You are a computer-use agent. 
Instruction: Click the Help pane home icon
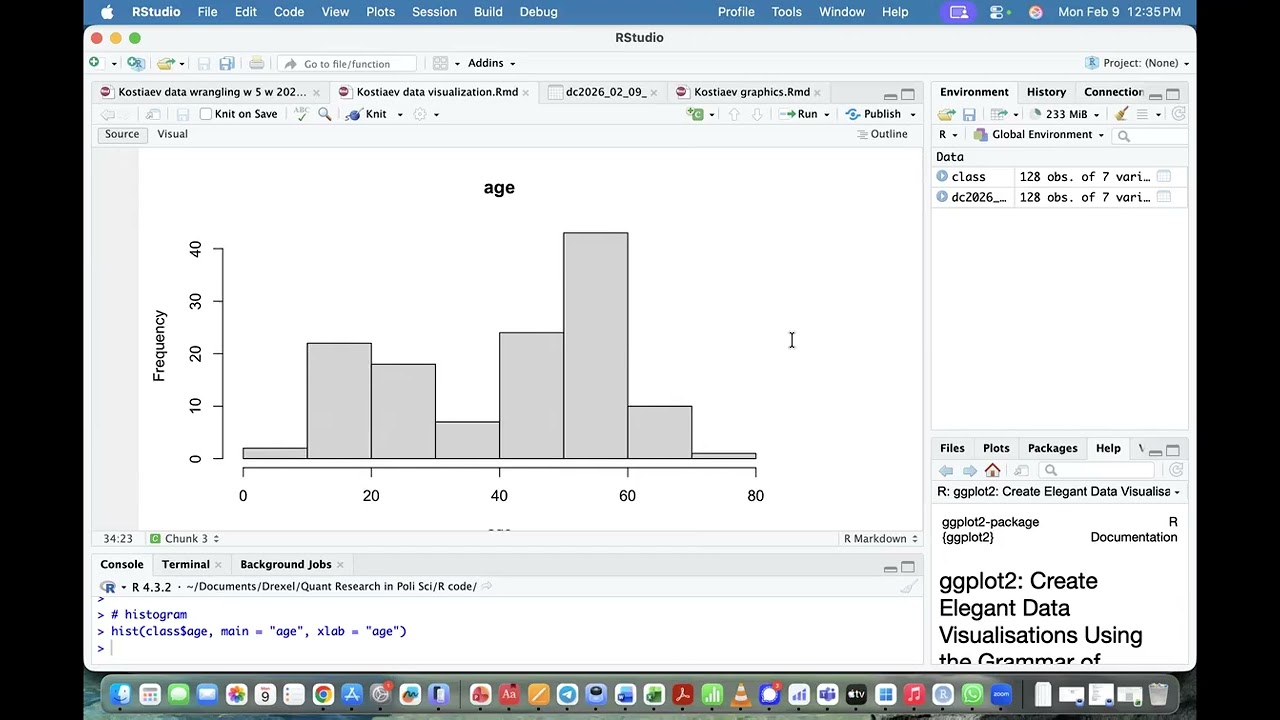(x=992, y=470)
